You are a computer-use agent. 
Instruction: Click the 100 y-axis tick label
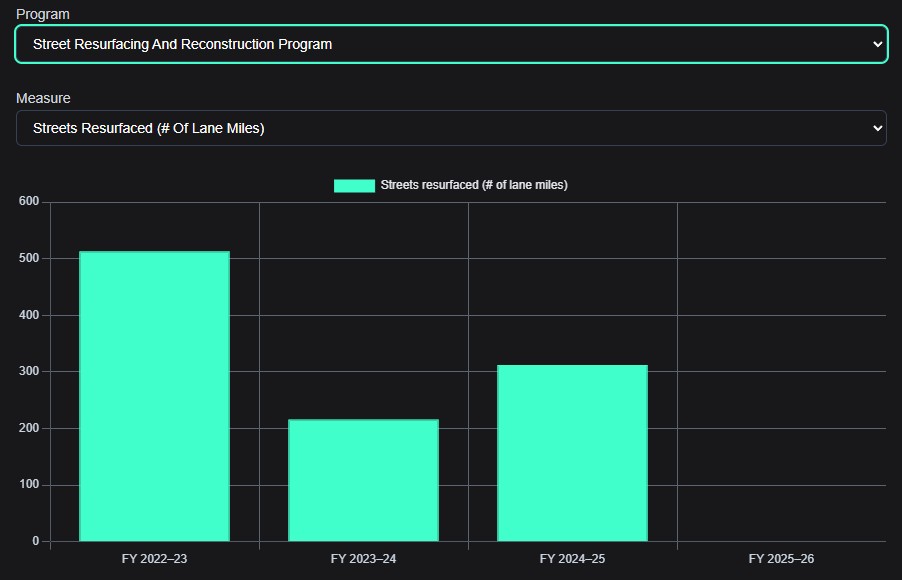pos(29,485)
